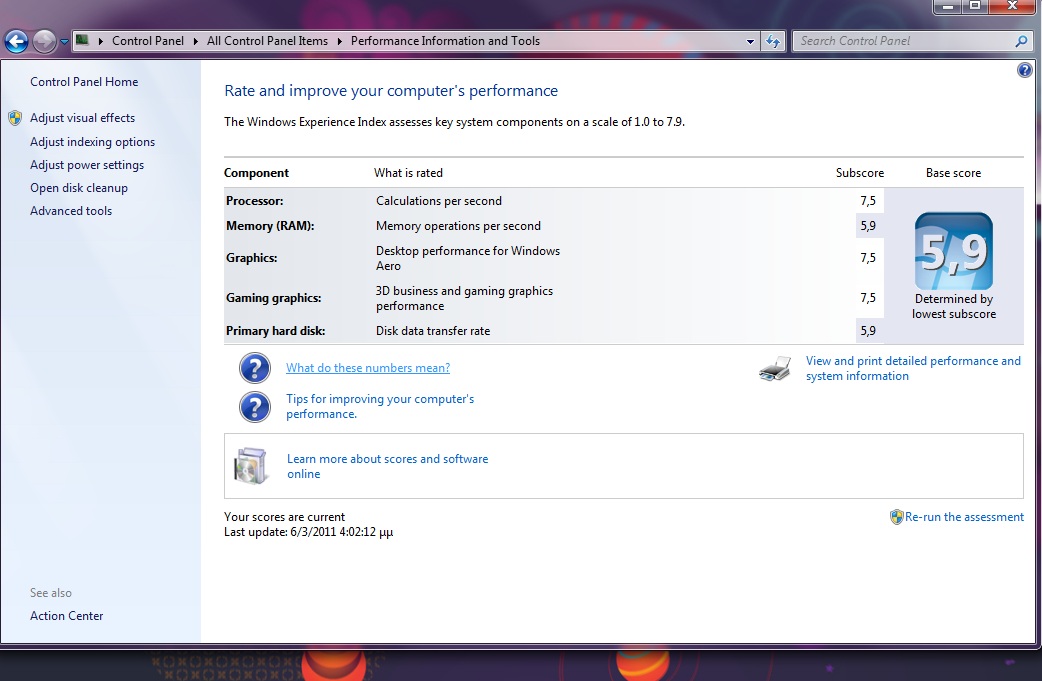The height and width of the screenshot is (681, 1042).
Task: Select All Control Panel Items breadcrumb
Action: pyautogui.click(x=267, y=41)
